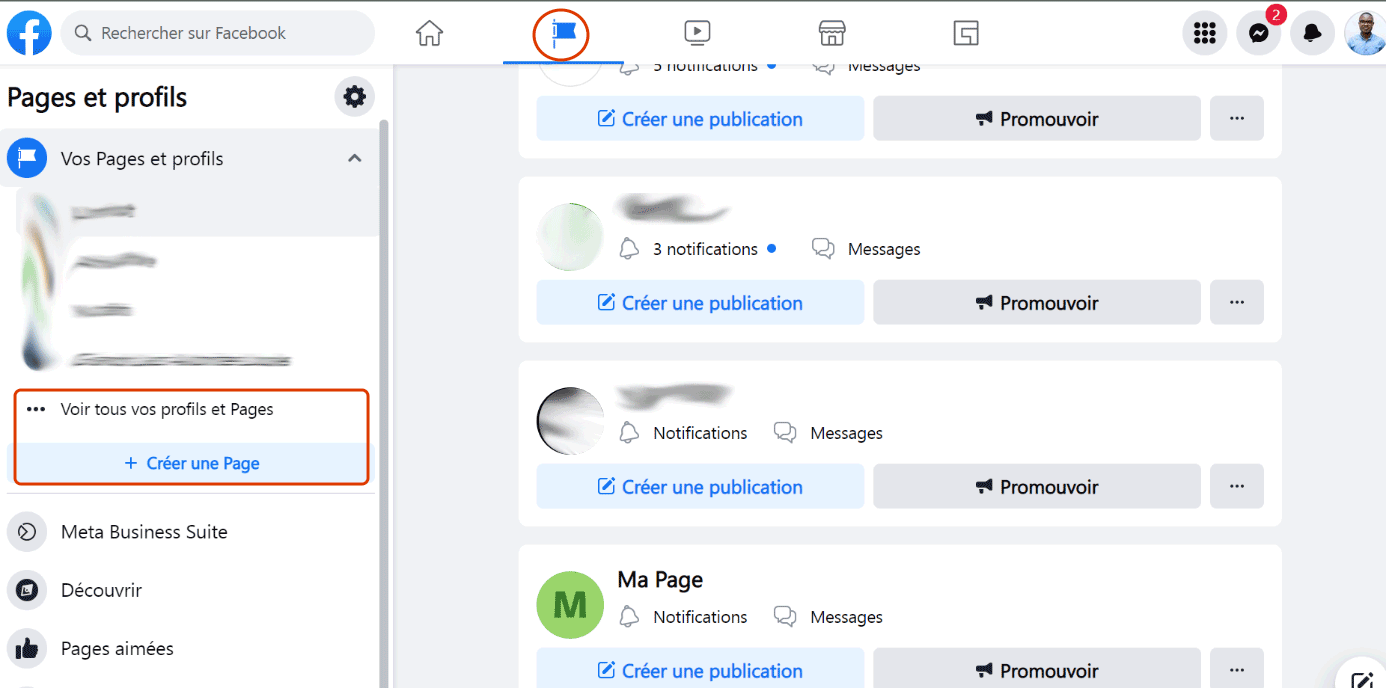The width and height of the screenshot is (1386, 688).
Task: Click Voir tous vos profils et Pages
Action: (x=167, y=409)
